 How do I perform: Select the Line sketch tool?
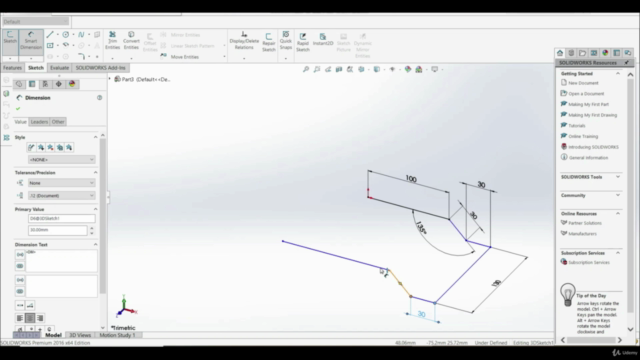point(50,35)
